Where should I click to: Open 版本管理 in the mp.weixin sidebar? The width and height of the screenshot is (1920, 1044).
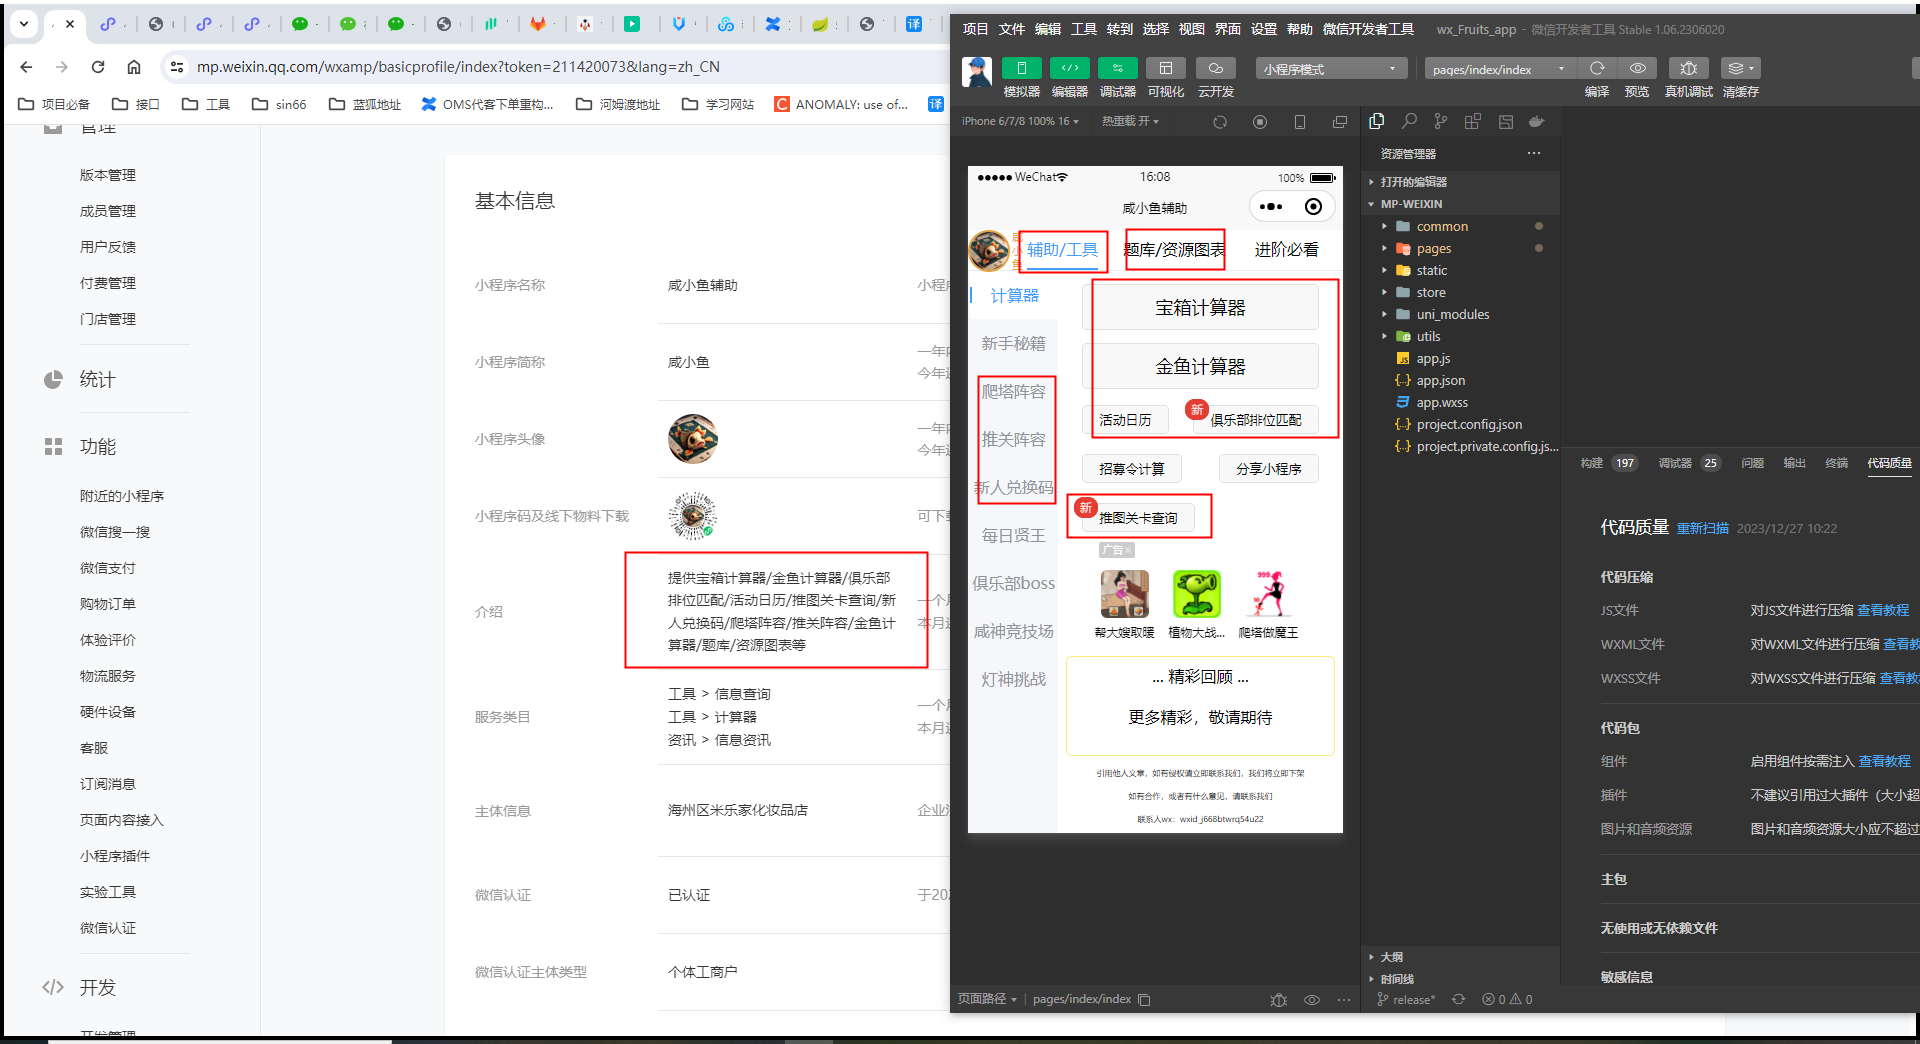point(108,175)
